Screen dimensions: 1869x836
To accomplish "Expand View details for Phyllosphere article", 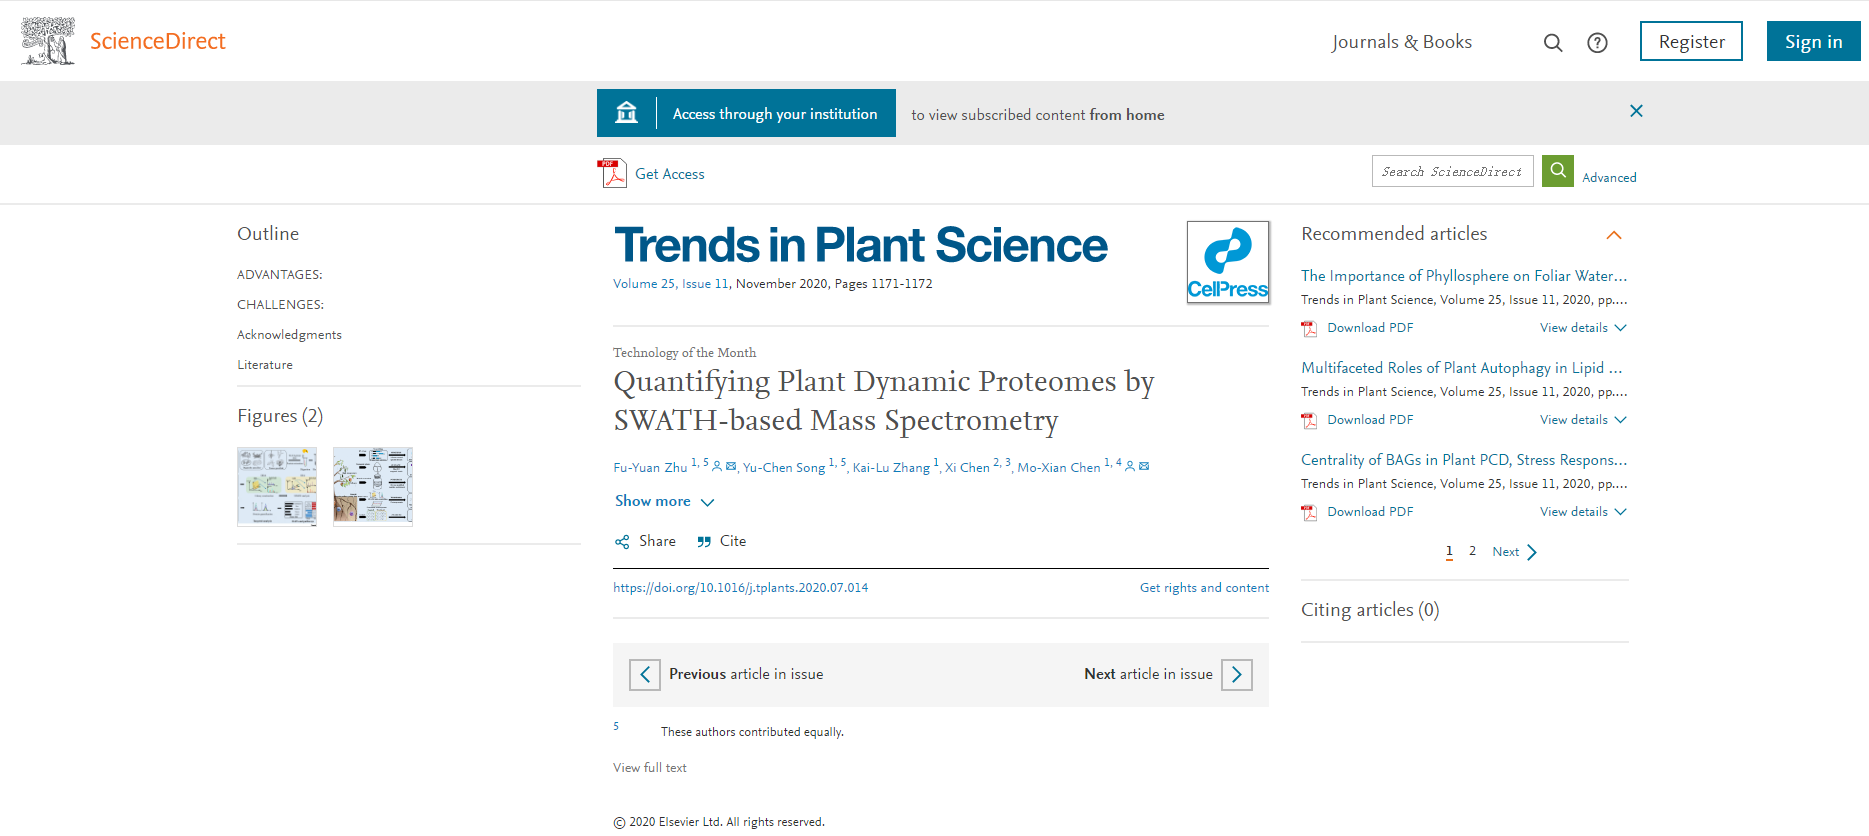I will tap(1583, 328).
